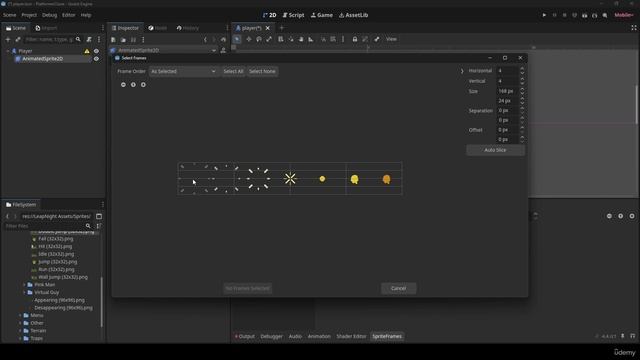The image size is (640, 360).
Task: Select Idle (32x32).png file
Action: pyautogui.click(x=56, y=254)
